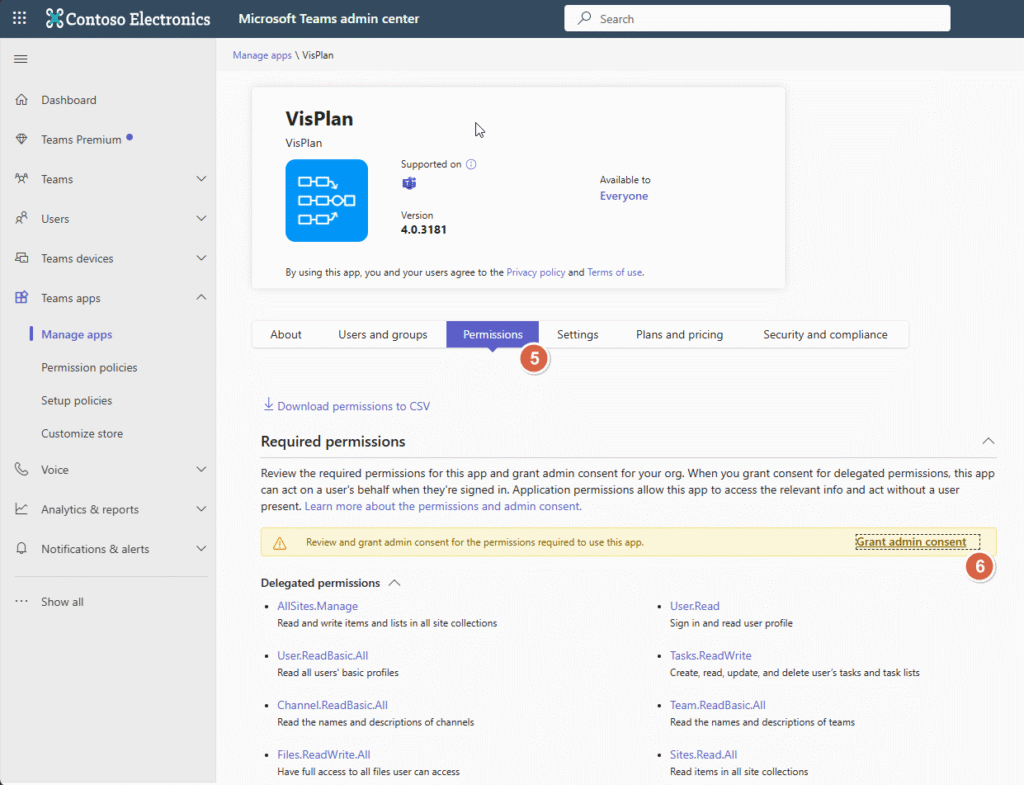This screenshot has width=1024, height=785.
Task: Switch to Plans and pricing tab
Action: click(679, 334)
